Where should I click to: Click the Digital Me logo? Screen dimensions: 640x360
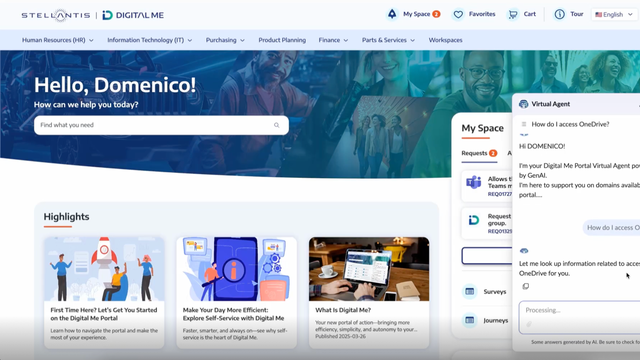133,15
